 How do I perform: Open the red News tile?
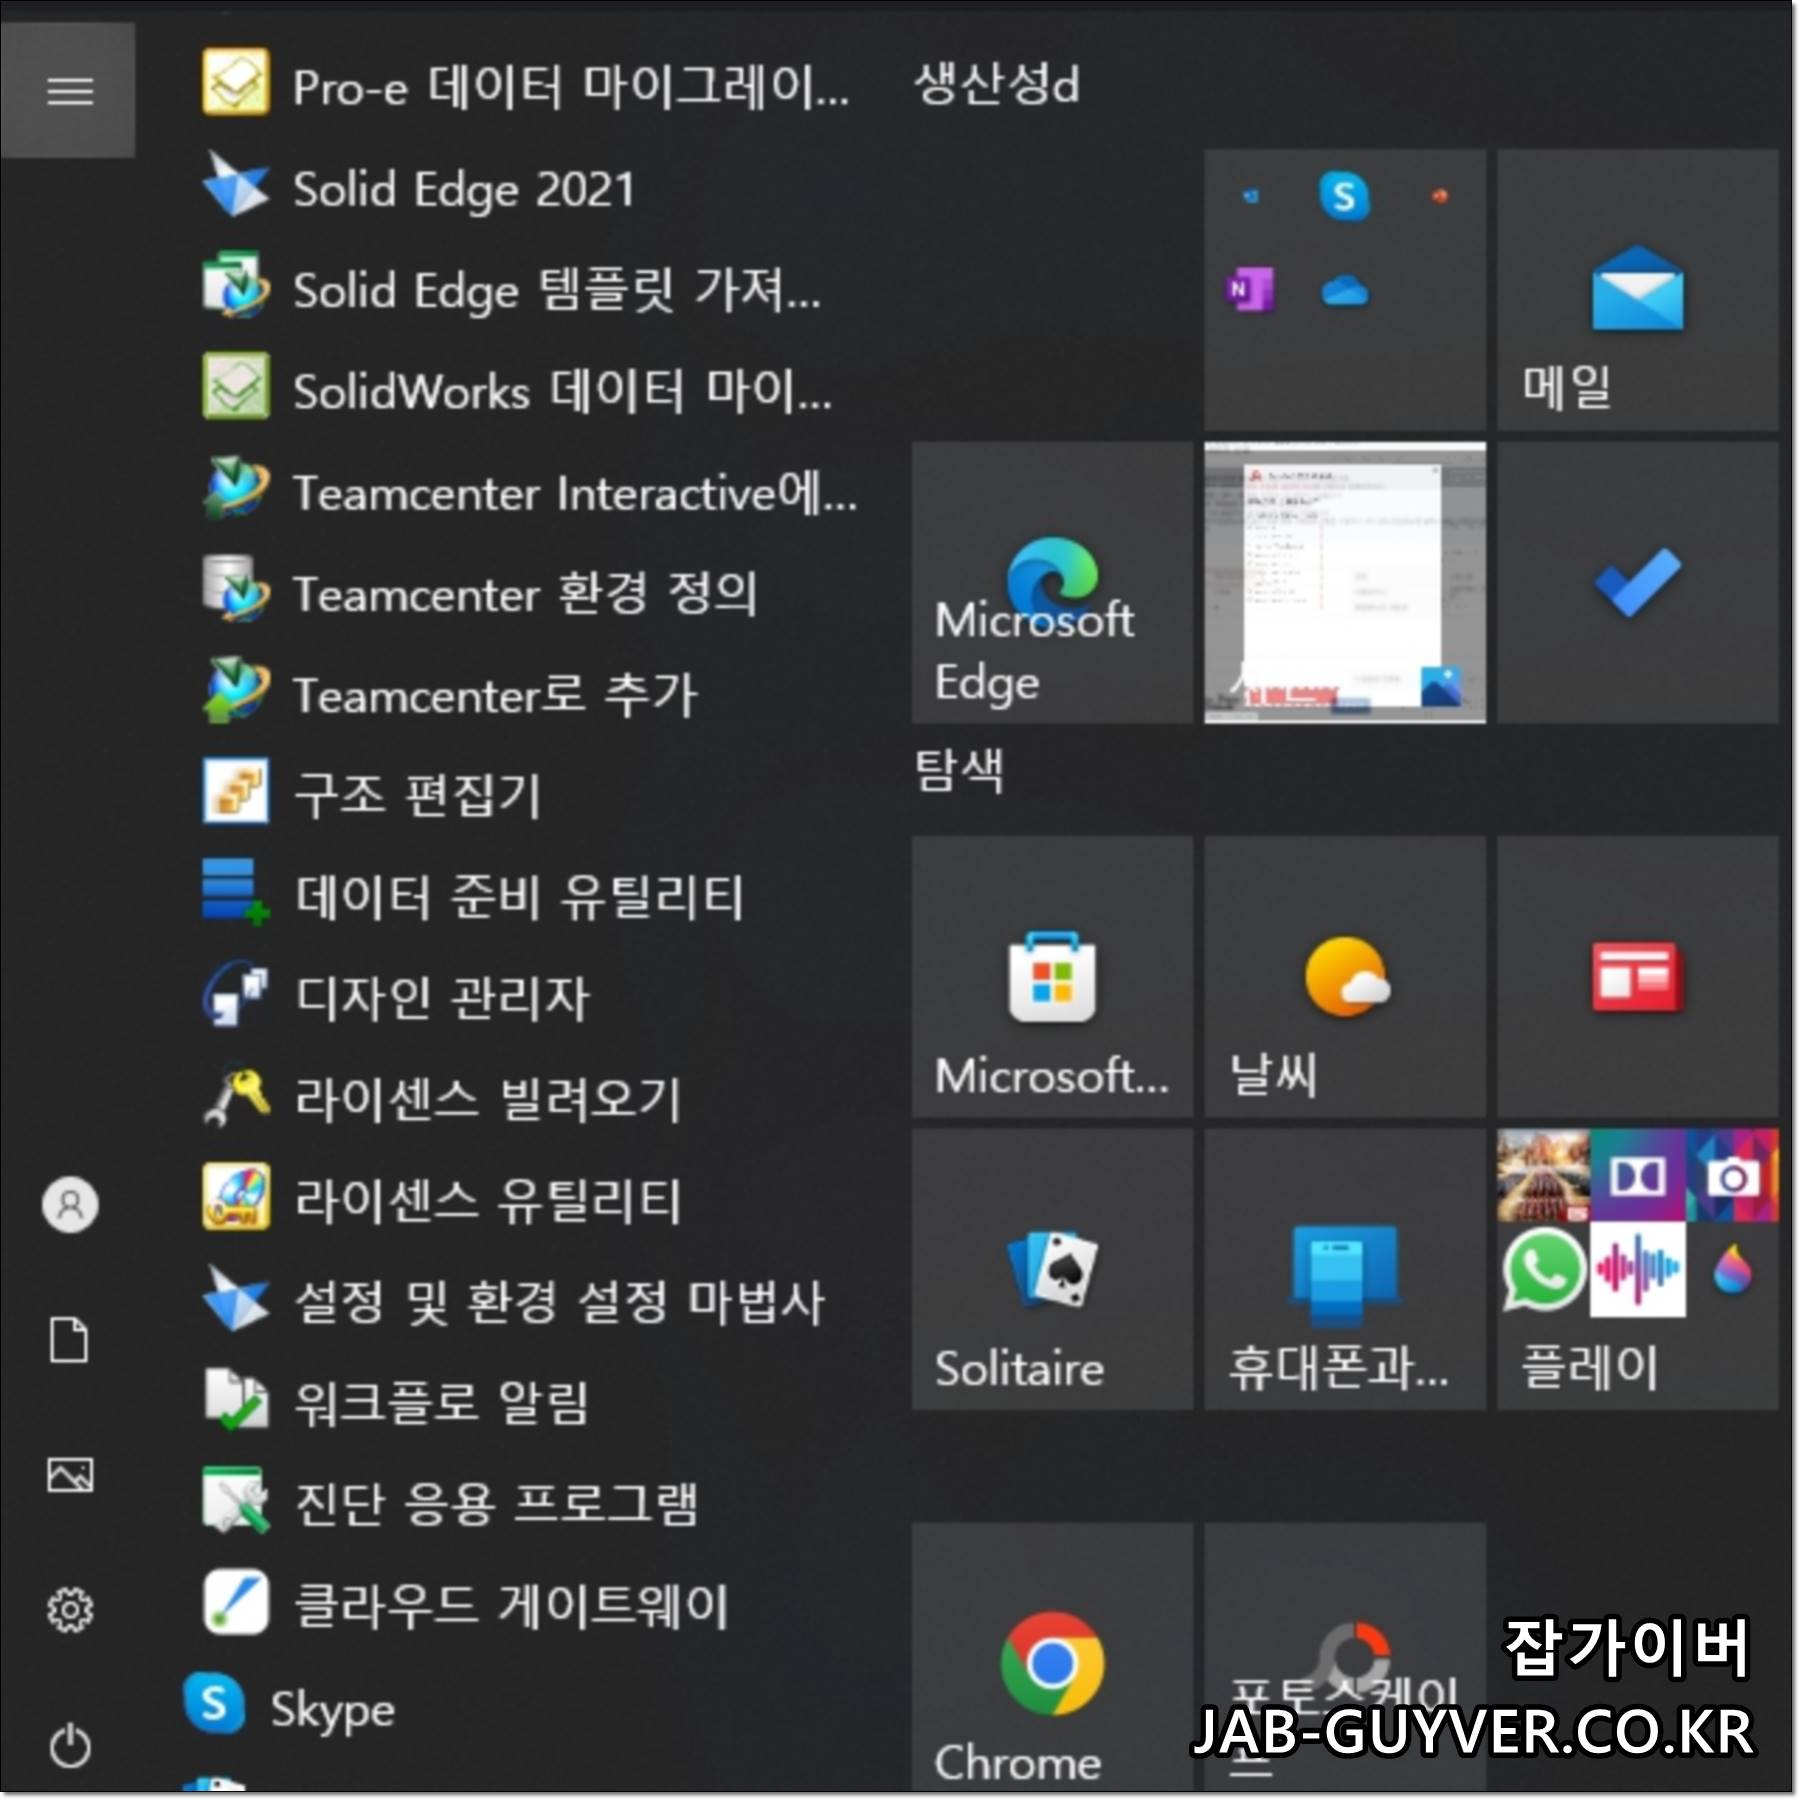tap(1637, 977)
